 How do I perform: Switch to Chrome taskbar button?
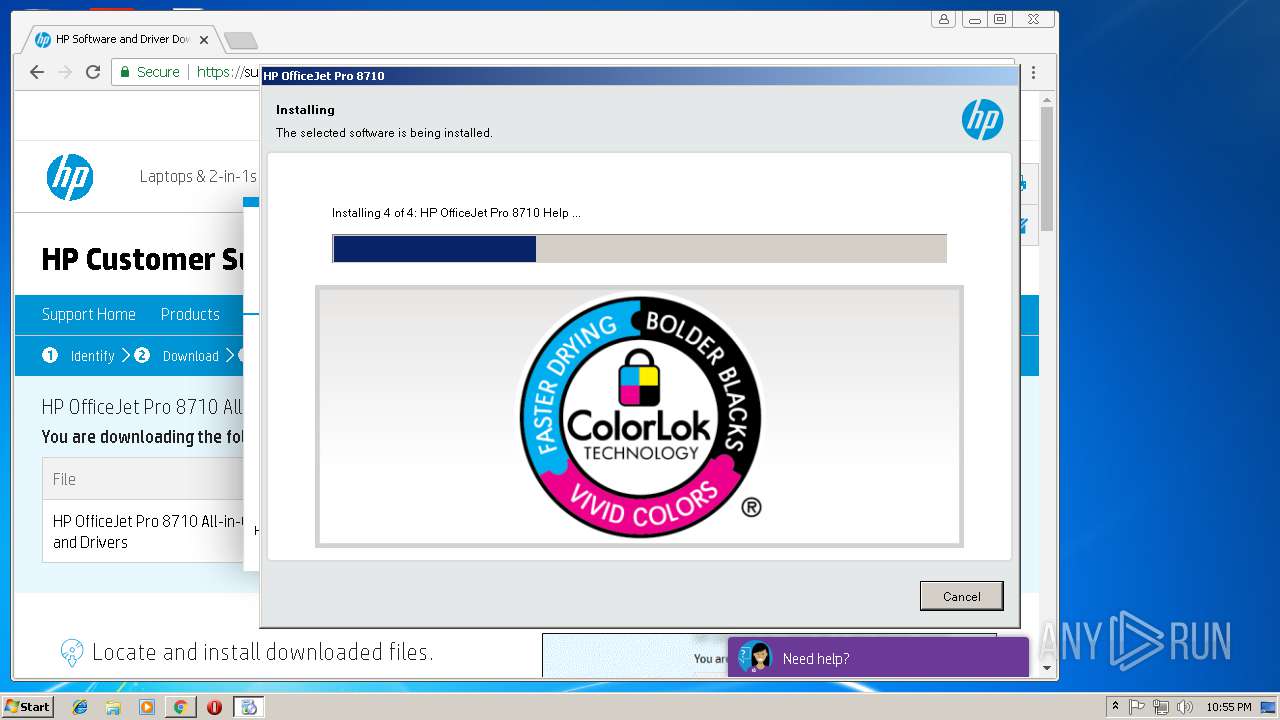point(180,707)
